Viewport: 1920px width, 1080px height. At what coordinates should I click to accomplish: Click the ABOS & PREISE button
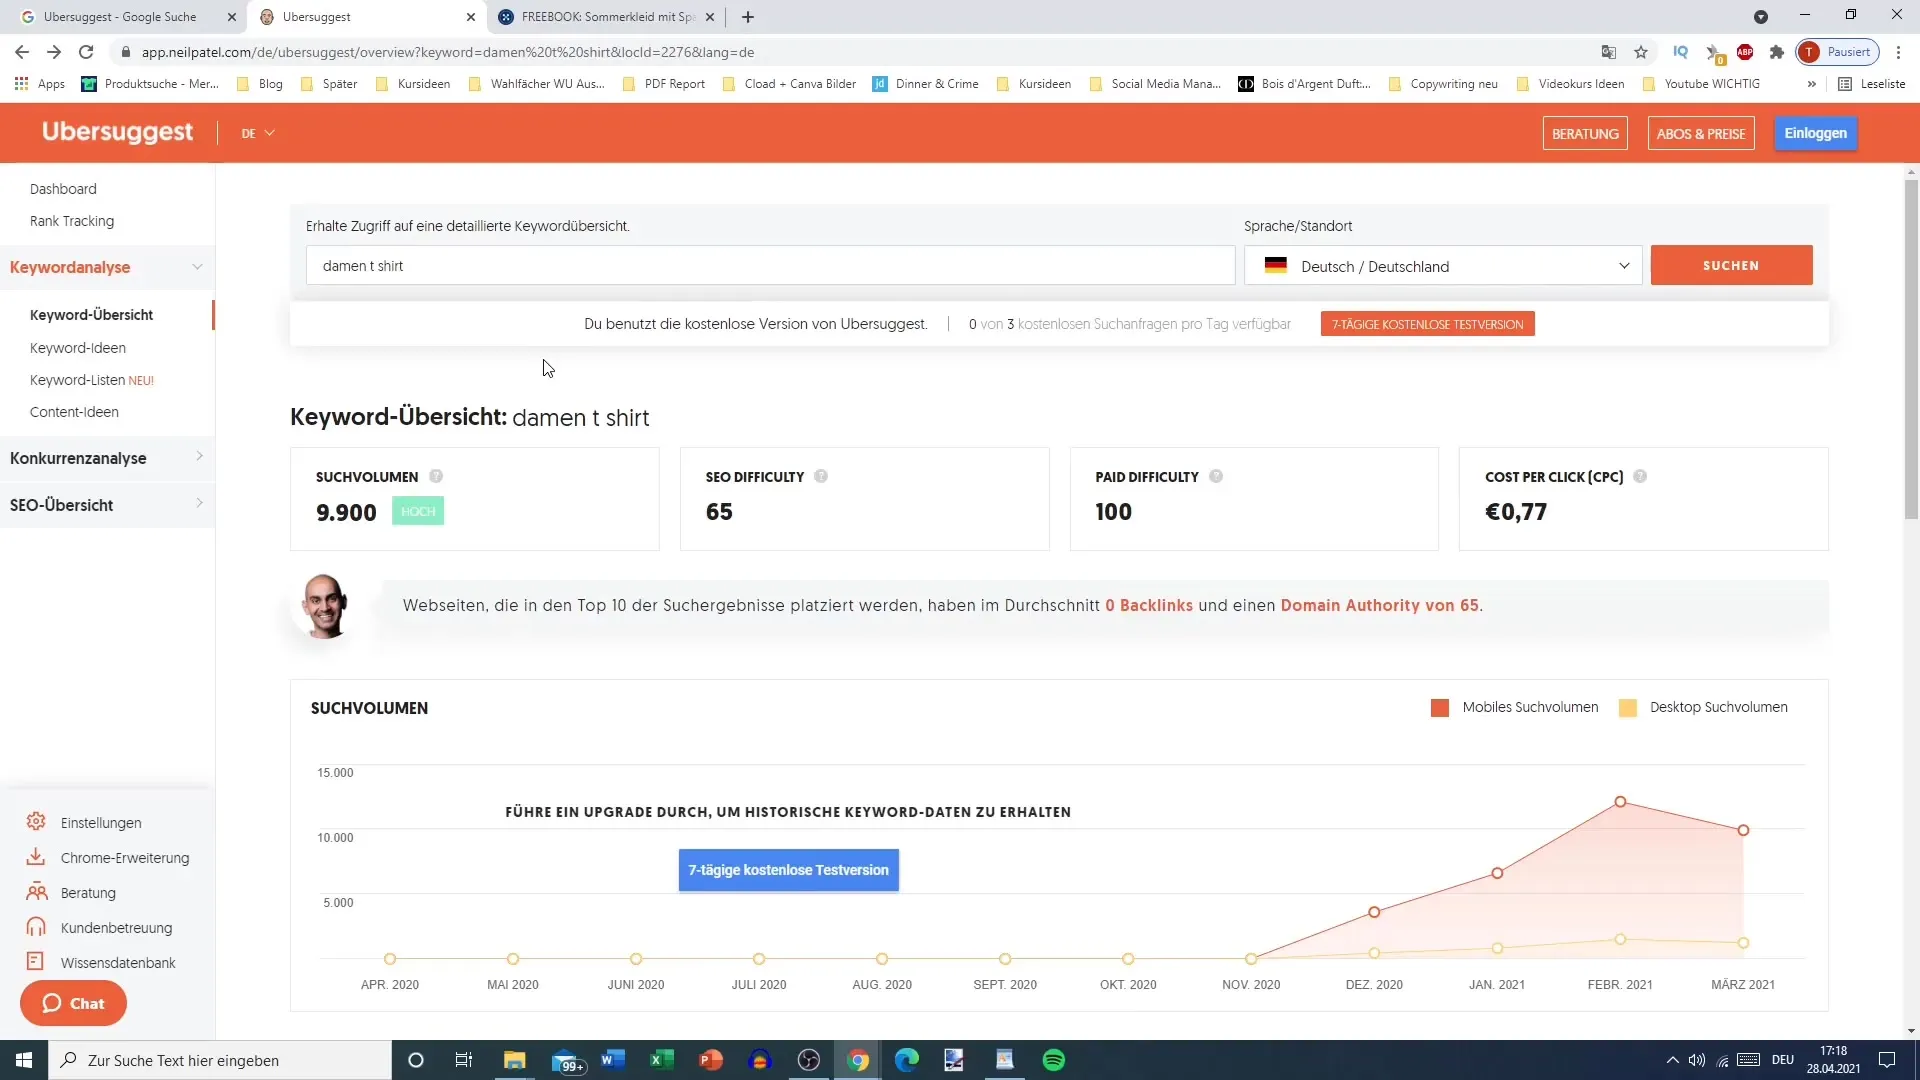click(x=1700, y=132)
